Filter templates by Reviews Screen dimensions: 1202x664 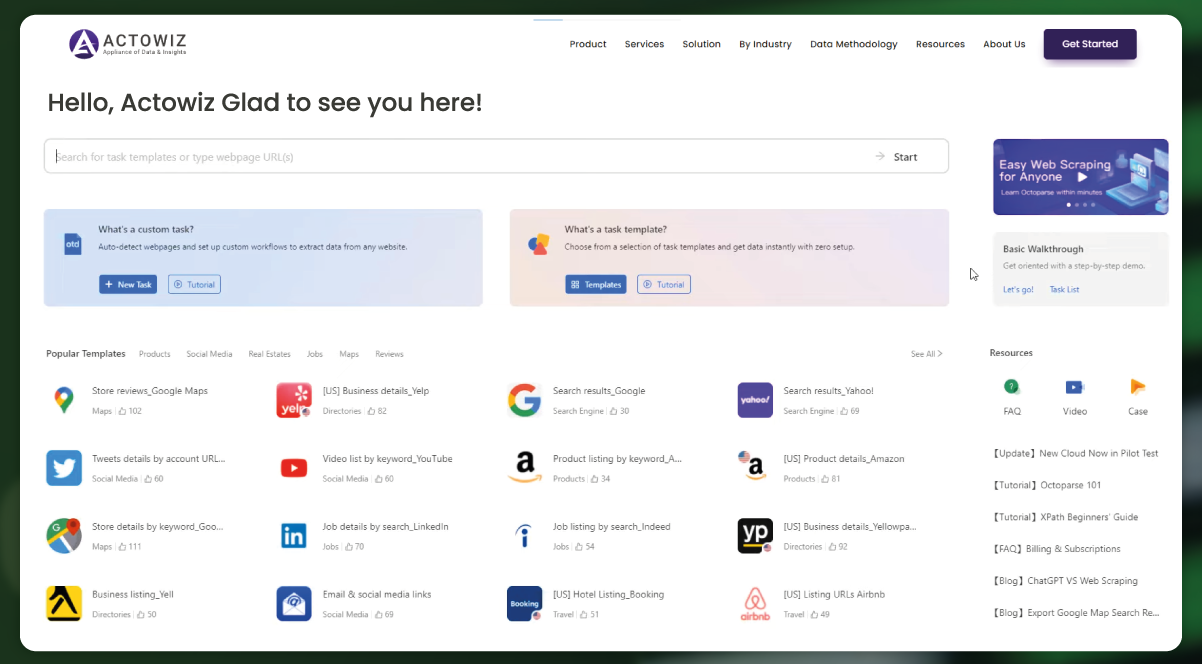(x=389, y=354)
